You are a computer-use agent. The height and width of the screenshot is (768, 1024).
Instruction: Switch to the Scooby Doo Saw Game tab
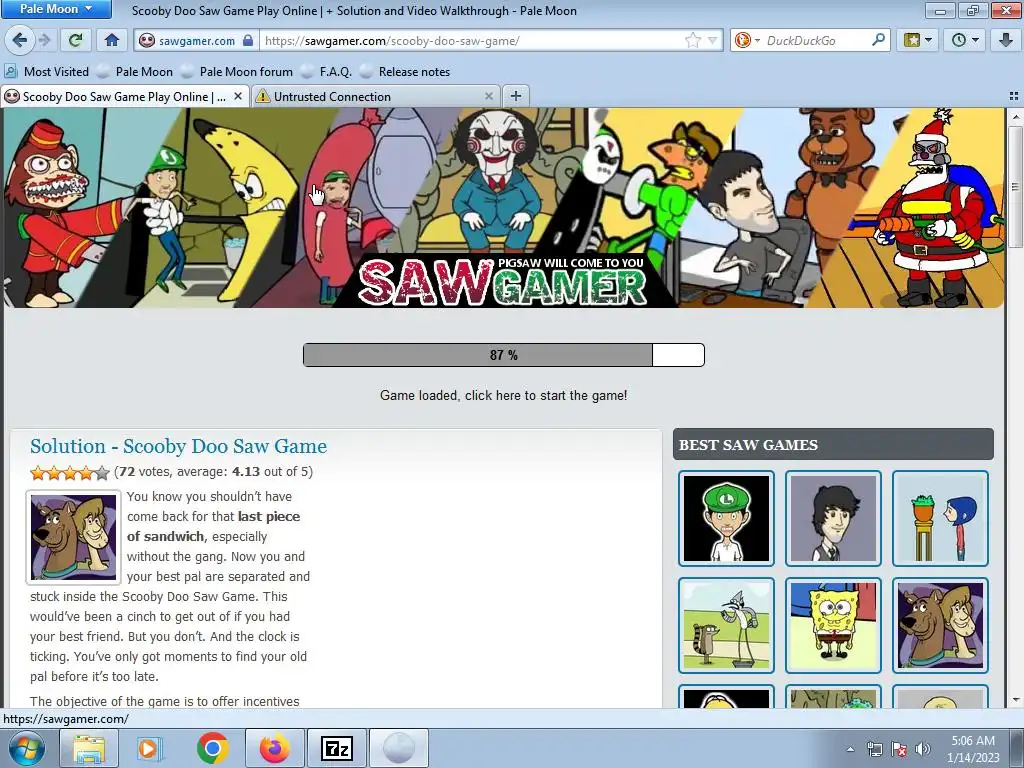pyautogui.click(x=124, y=97)
